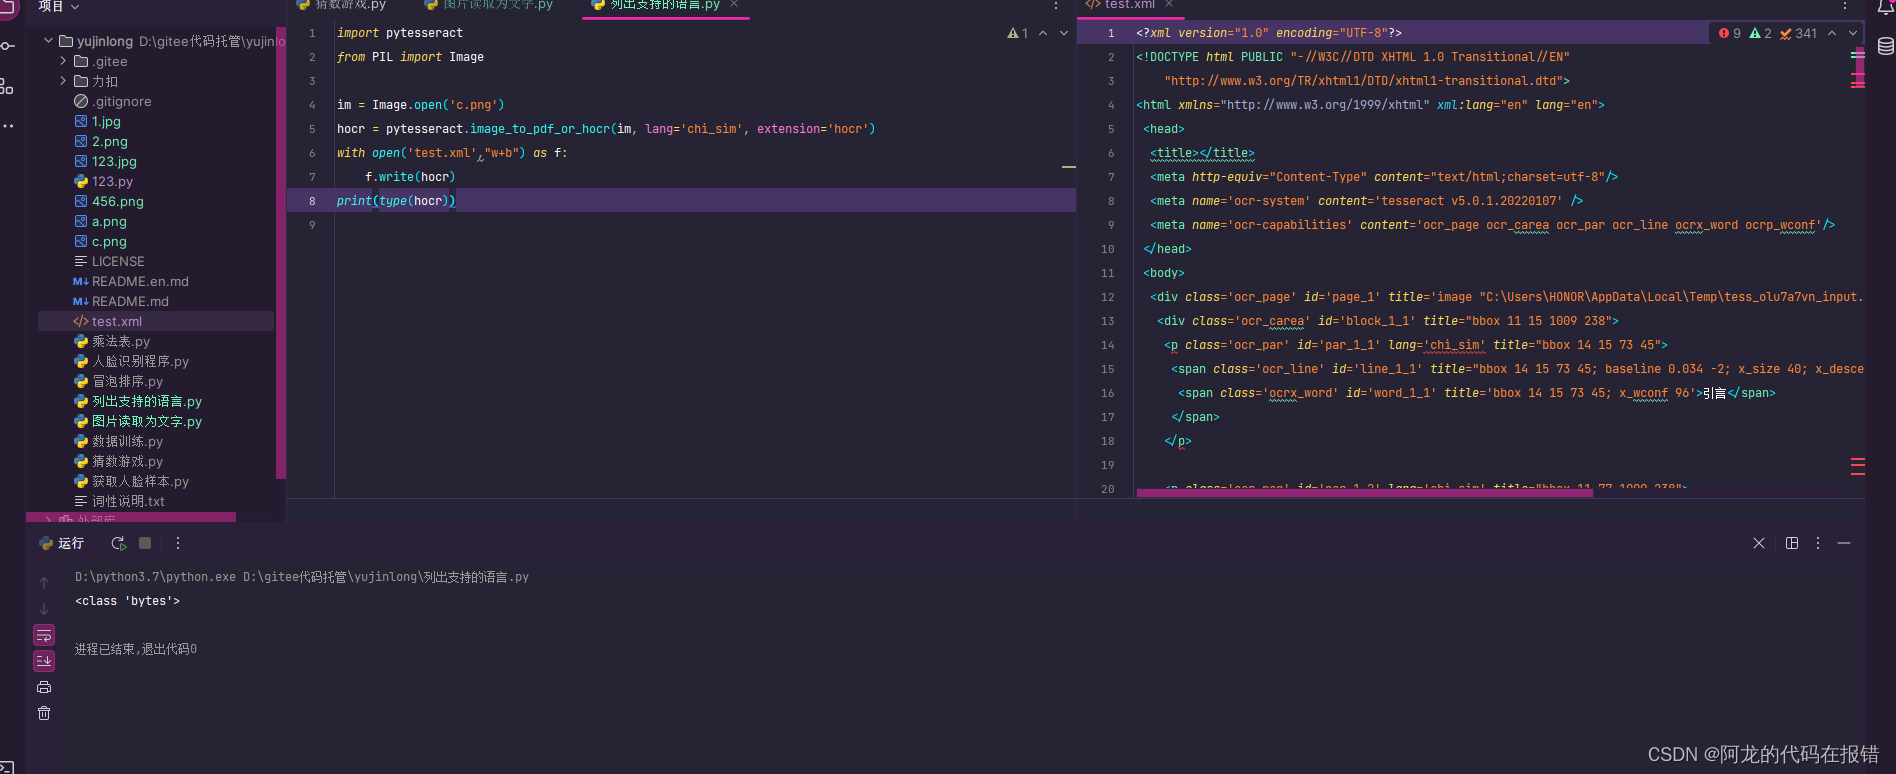Screen dimensions: 1896x774
Task: Select the test.xml editor tab
Action: pos(1120,5)
